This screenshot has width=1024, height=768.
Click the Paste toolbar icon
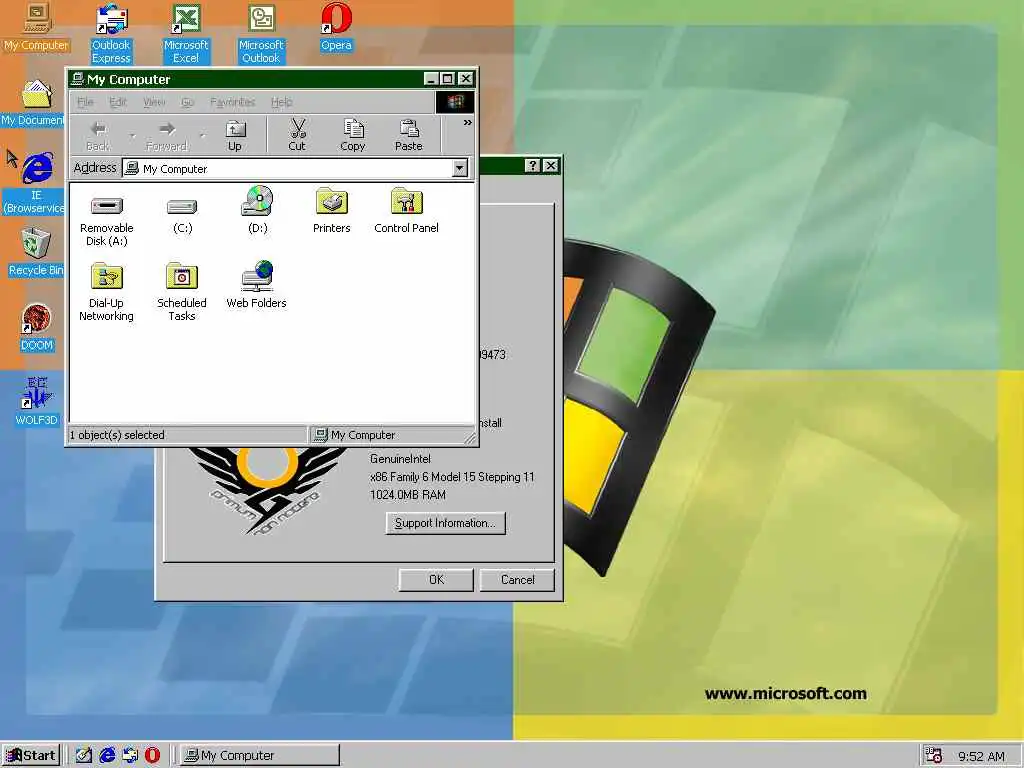(409, 136)
